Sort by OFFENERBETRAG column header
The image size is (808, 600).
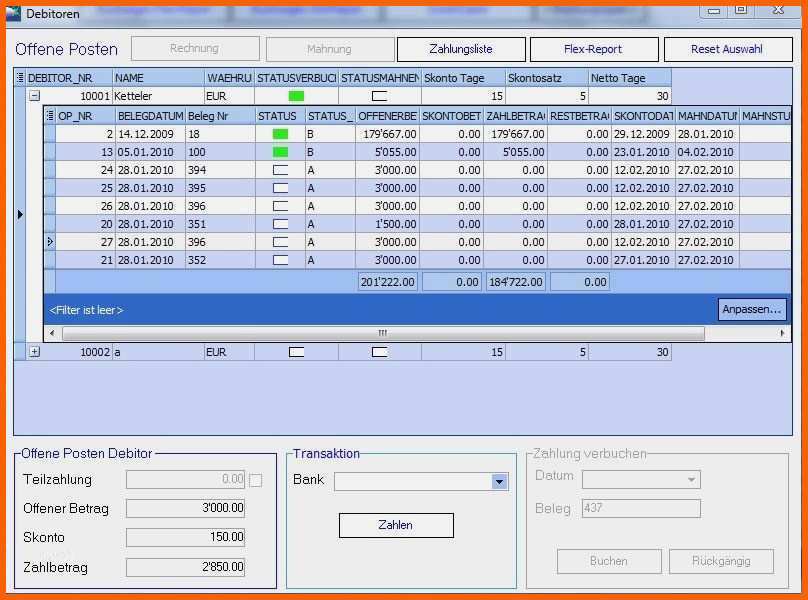click(387, 116)
